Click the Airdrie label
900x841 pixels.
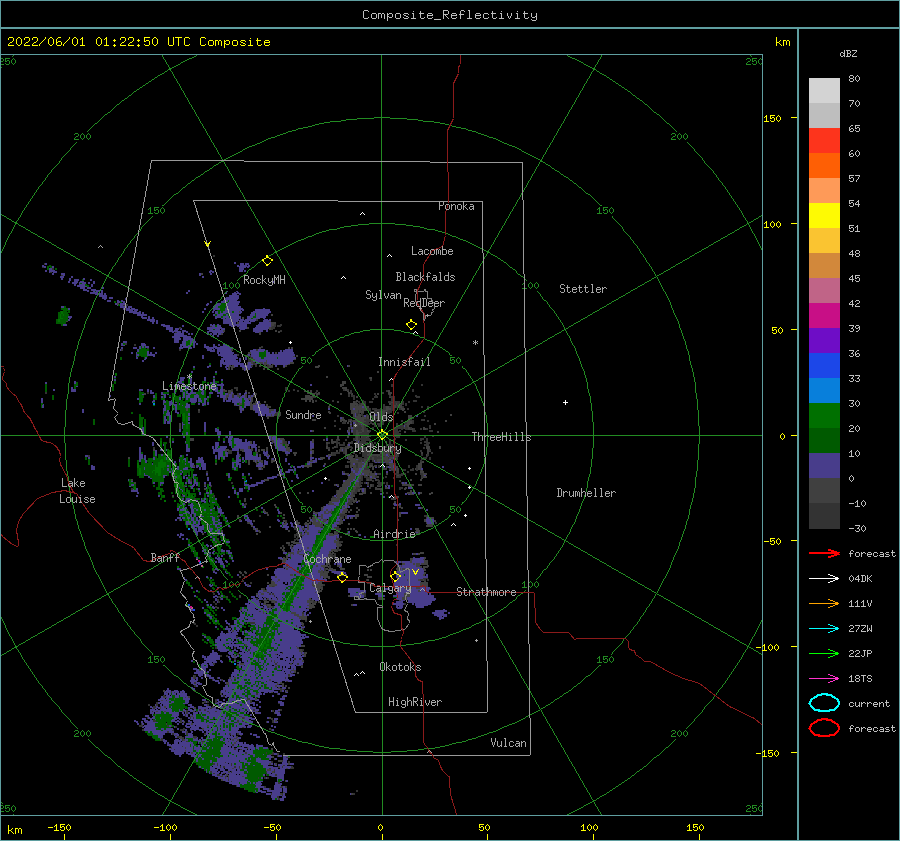click(x=394, y=534)
